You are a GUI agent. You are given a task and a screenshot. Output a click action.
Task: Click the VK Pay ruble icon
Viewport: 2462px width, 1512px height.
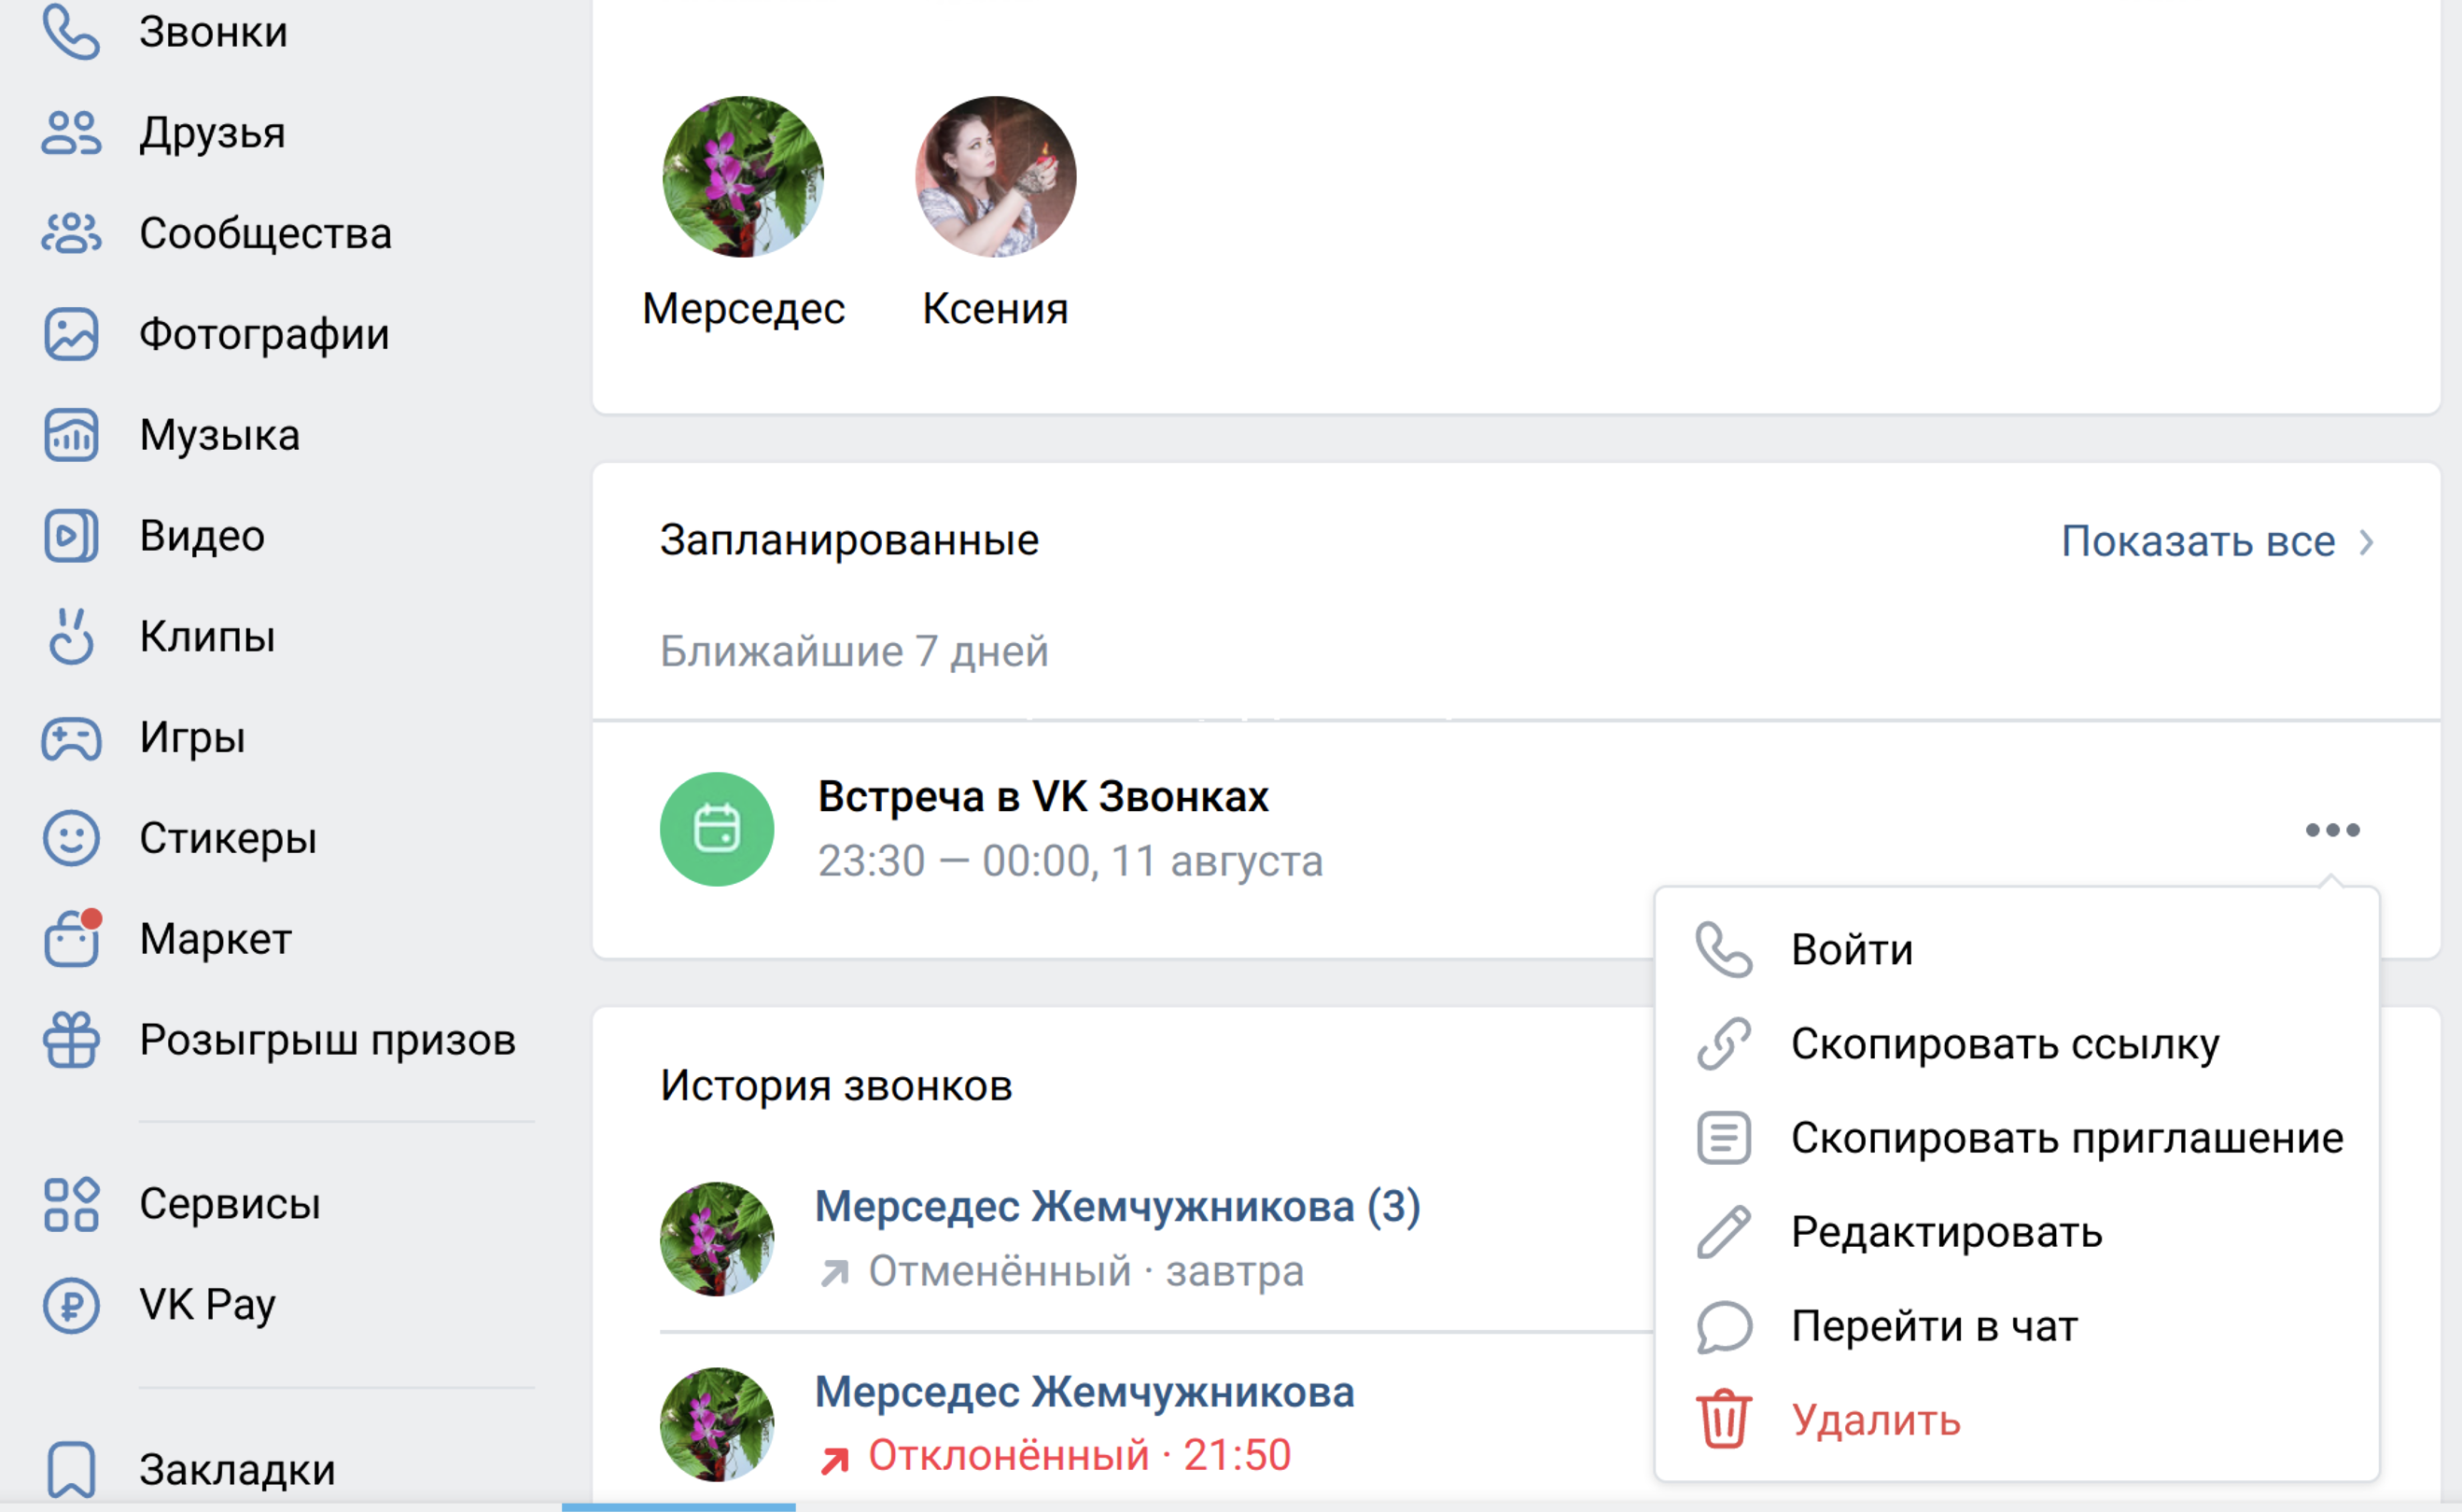pos(71,1305)
